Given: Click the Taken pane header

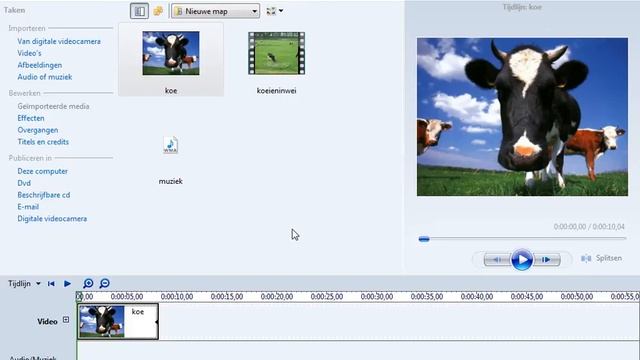Looking at the screenshot, I should [14, 10].
